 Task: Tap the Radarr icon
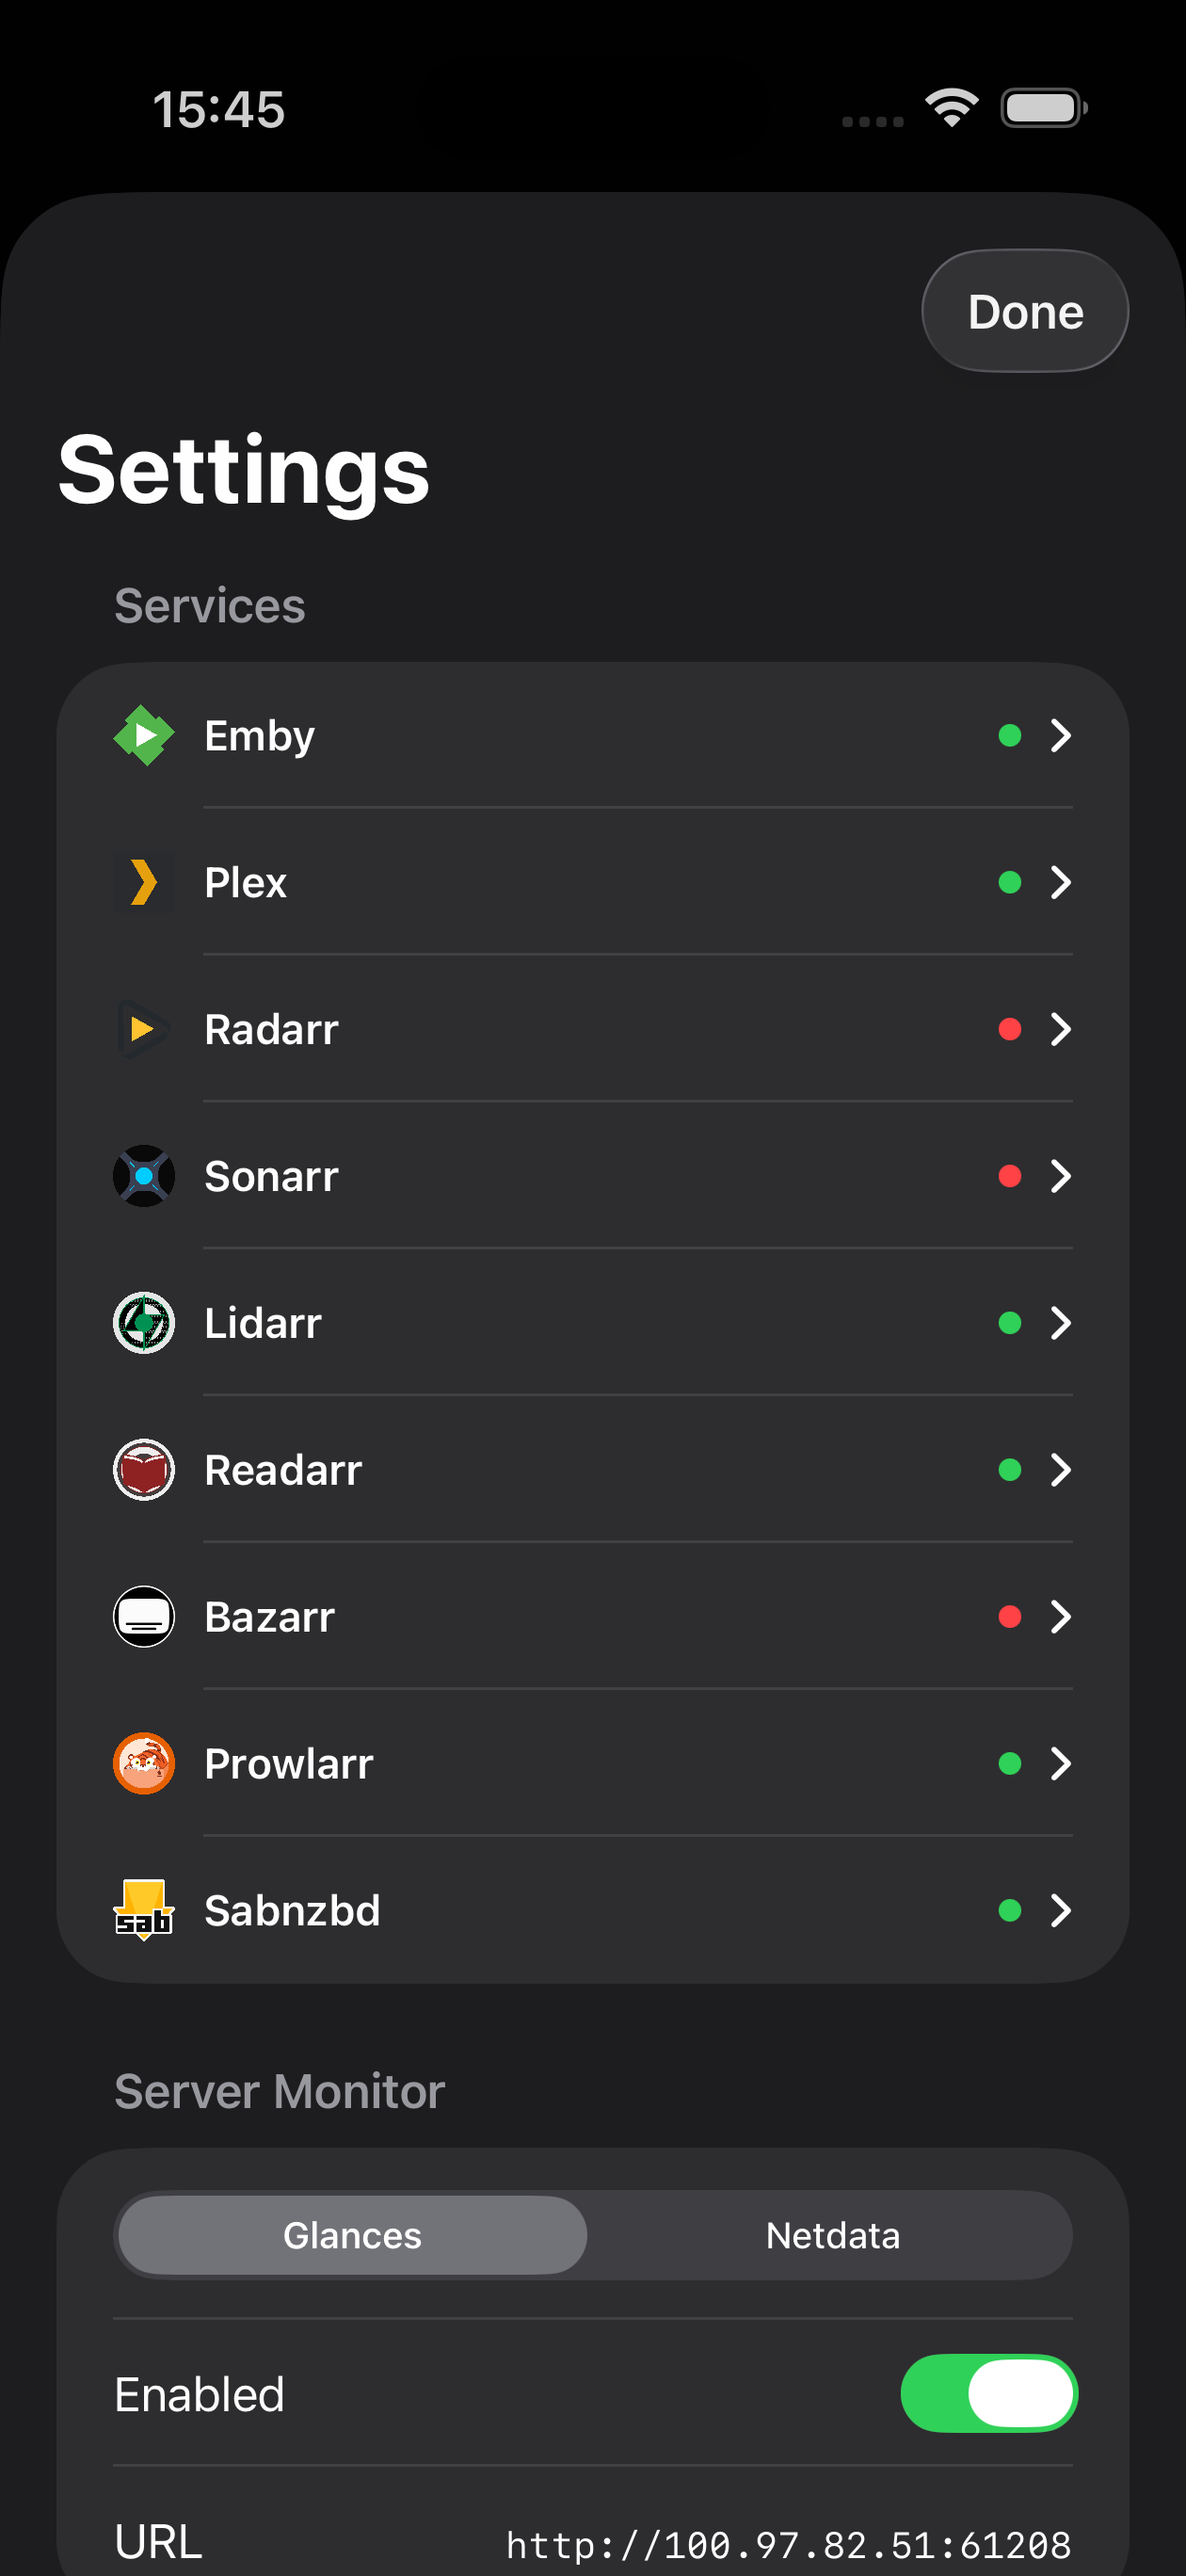(144, 1029)
